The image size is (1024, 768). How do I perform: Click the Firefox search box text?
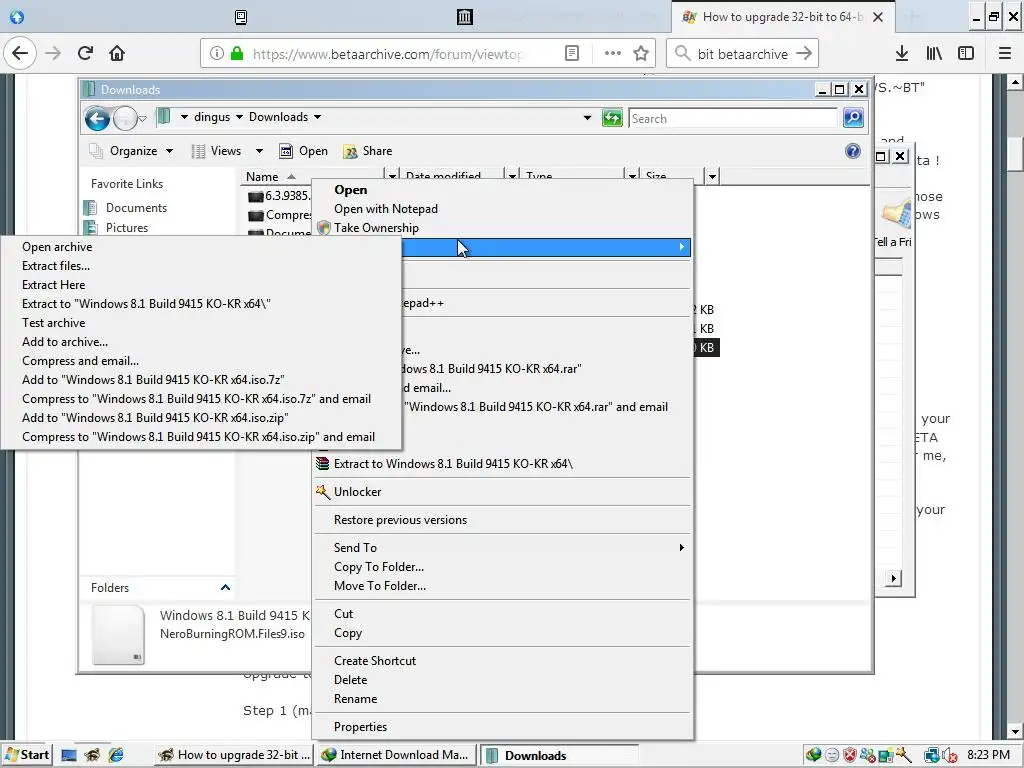click(743, 54)
